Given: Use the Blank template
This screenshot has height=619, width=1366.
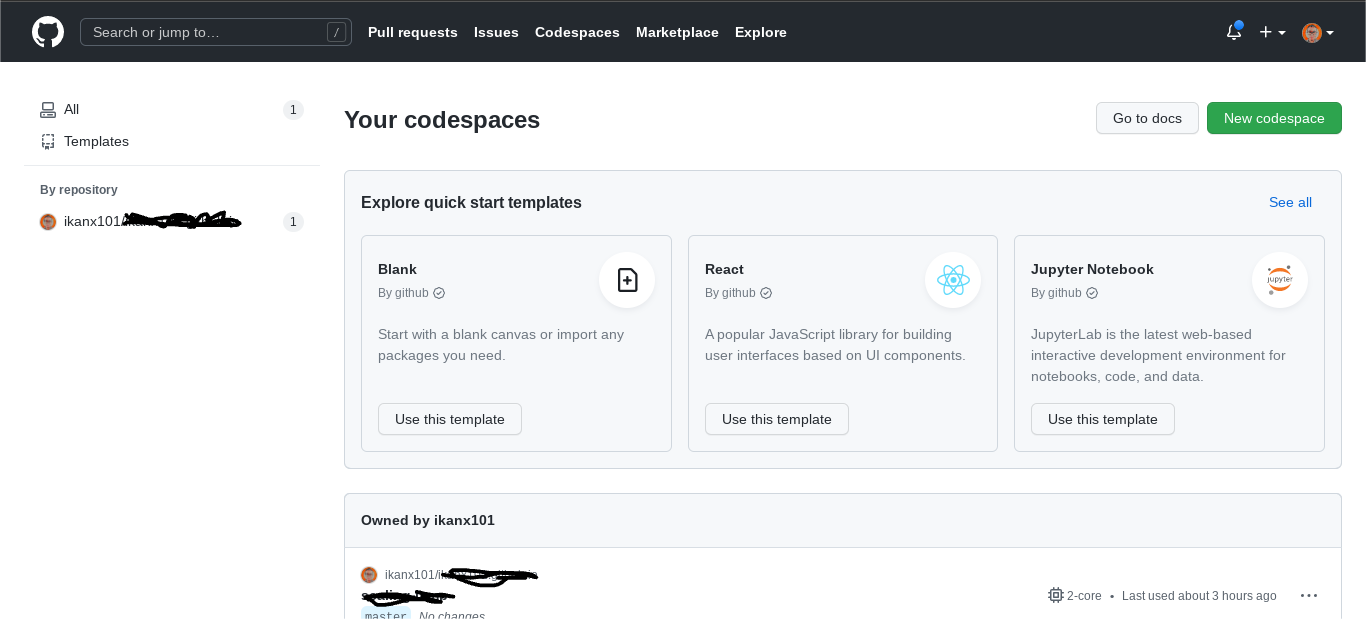Looking at the screenshot, I should pyautogui.click(x=450, y=419).
